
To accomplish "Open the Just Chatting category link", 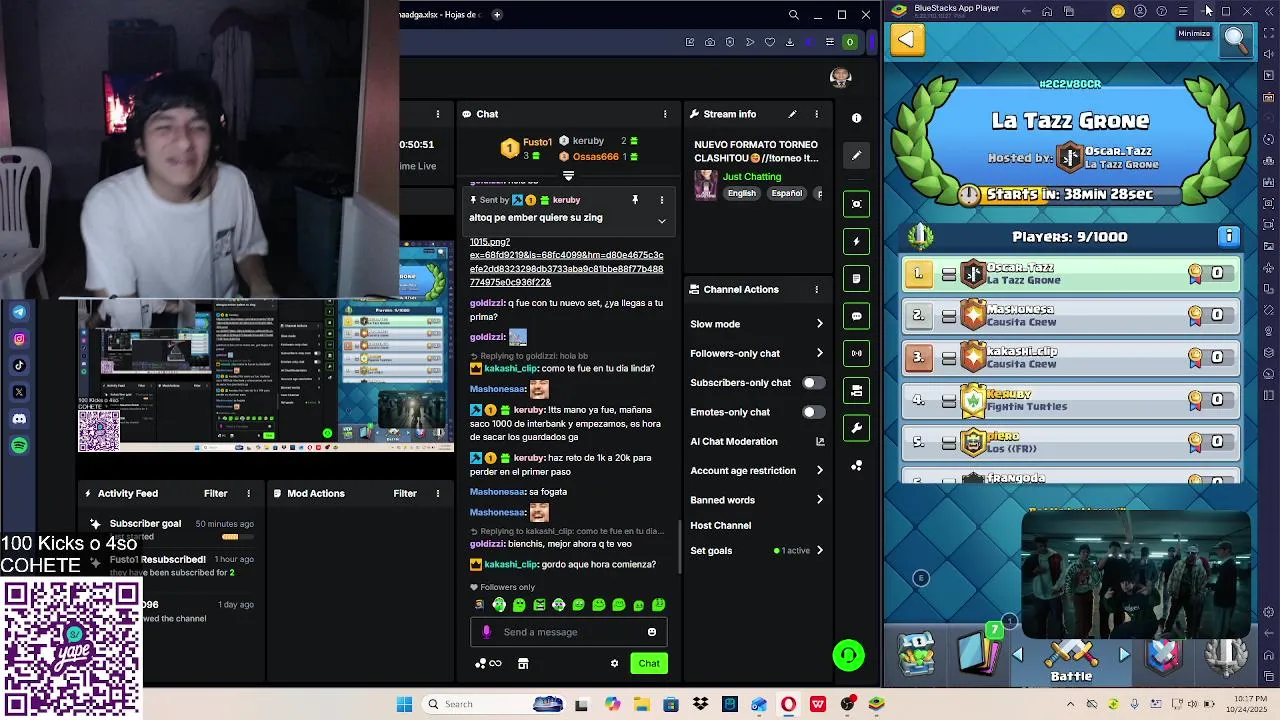I will point(752,177).
